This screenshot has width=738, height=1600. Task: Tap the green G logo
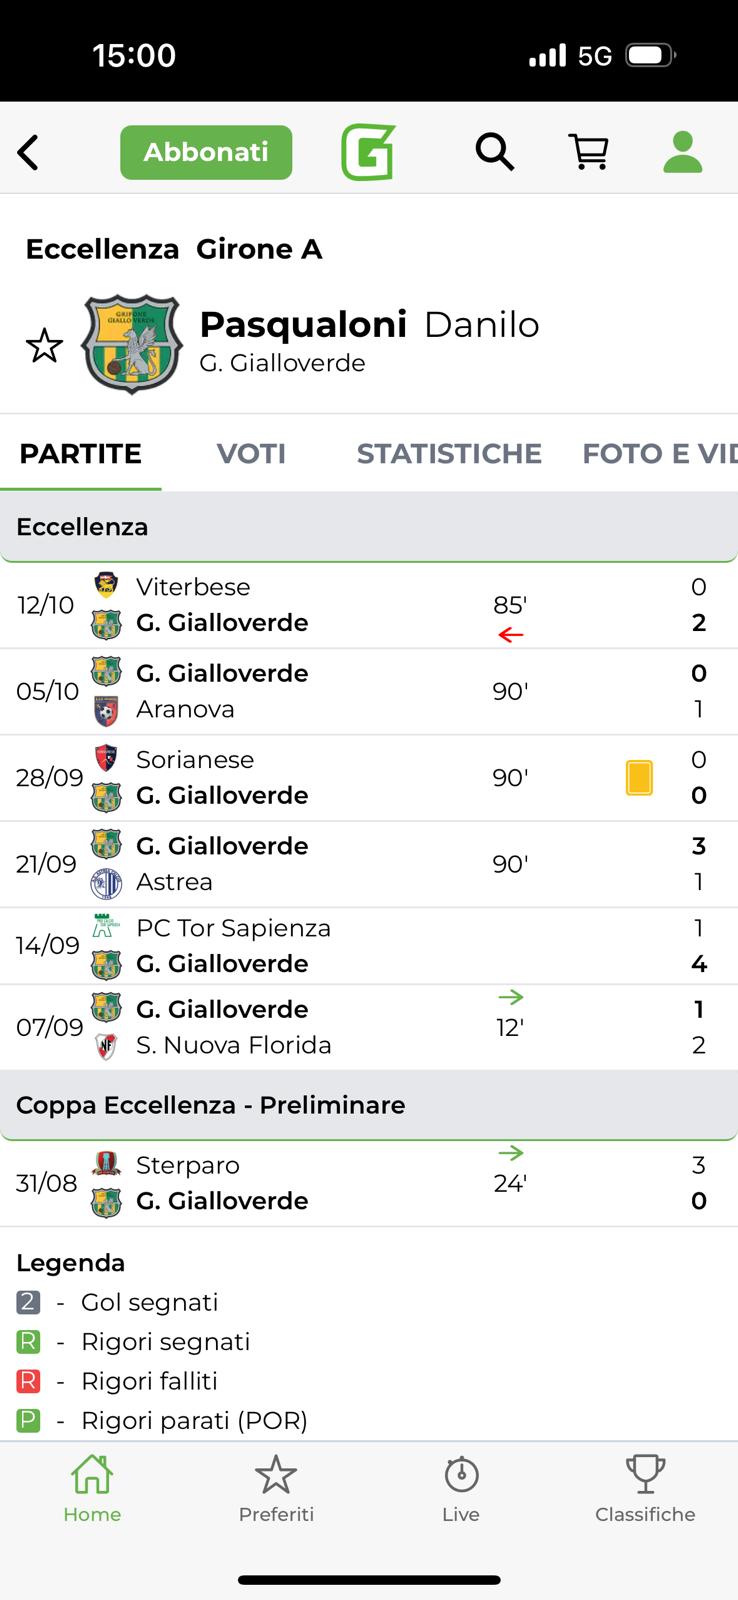pyautogui.click(x=368, y=152)
